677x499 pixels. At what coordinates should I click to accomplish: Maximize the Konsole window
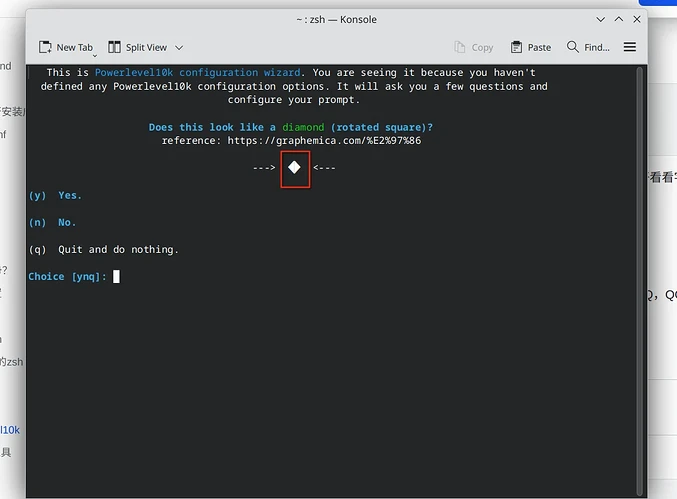click(618, 19)
